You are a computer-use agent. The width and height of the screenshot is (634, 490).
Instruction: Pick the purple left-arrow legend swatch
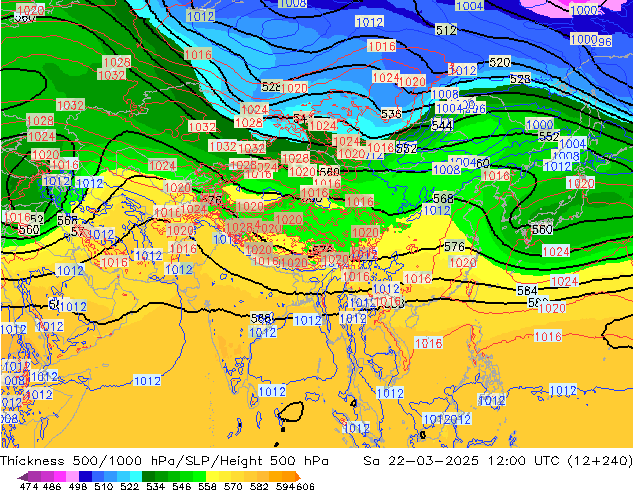click(x=22, y=477)
